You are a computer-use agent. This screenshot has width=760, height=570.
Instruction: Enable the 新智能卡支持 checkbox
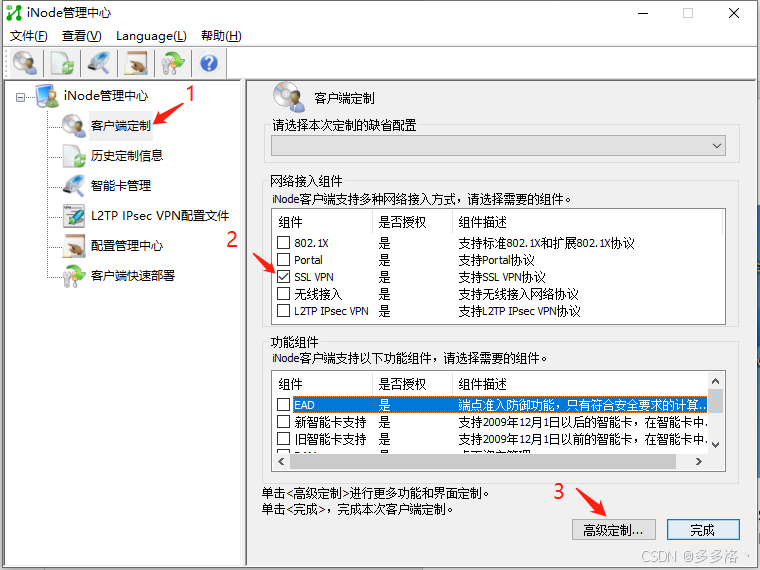click(x=284, y=422)
